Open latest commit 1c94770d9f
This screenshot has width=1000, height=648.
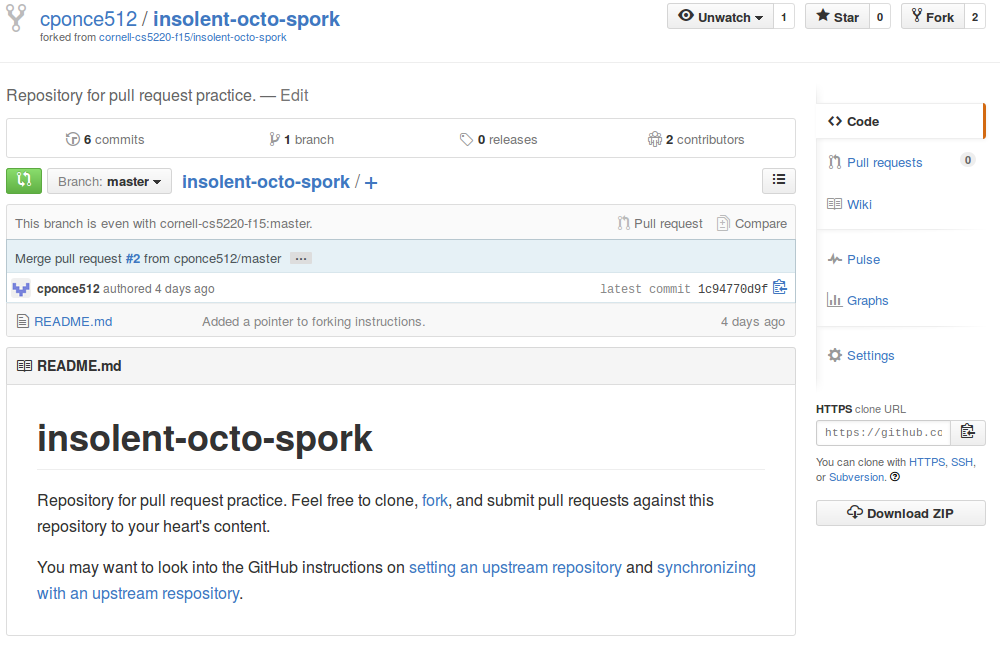click(x=733, y=289)
